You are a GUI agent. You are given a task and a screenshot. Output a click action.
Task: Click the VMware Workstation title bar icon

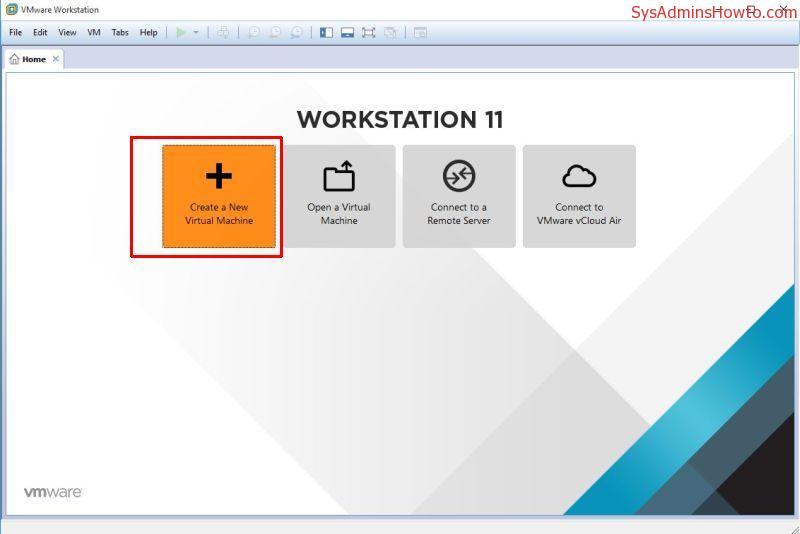[11, 9]
